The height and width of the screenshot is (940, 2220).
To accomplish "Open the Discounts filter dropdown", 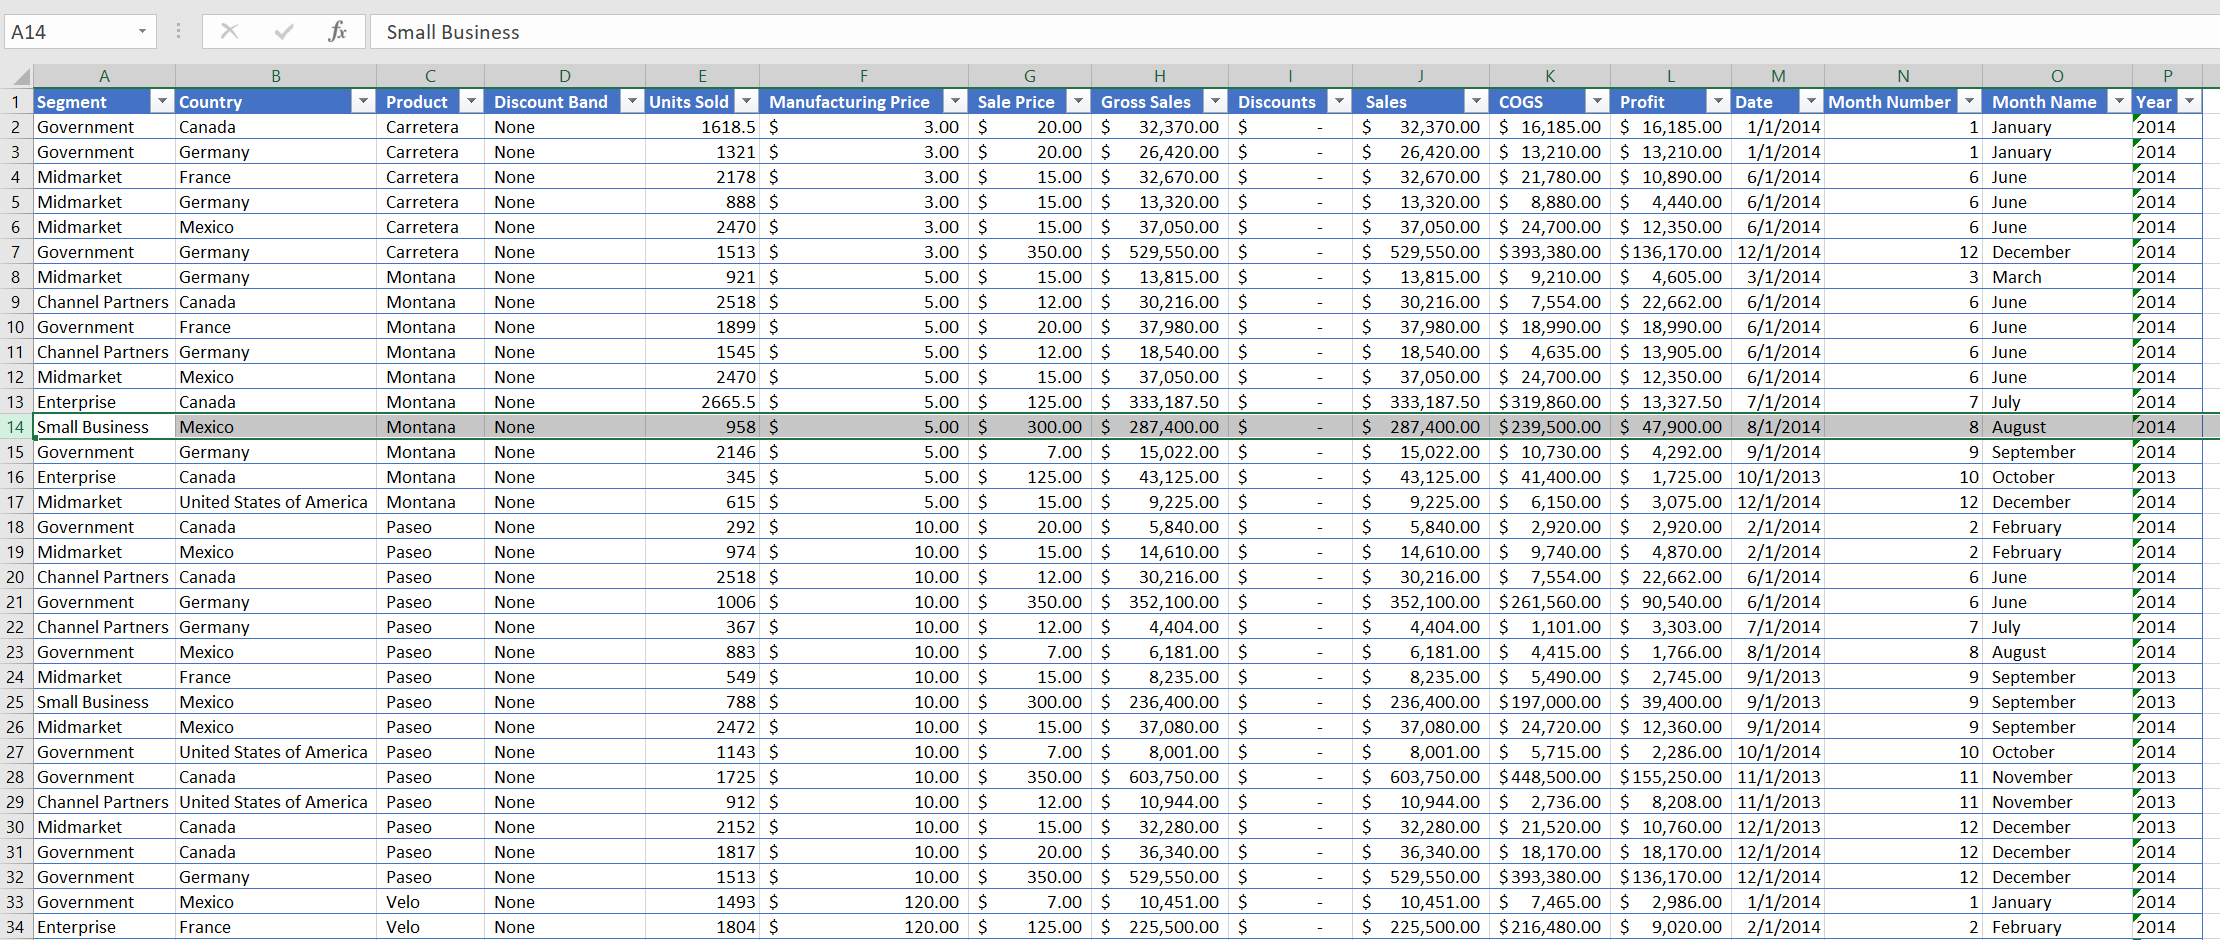I will click(x=1339, y=101).
